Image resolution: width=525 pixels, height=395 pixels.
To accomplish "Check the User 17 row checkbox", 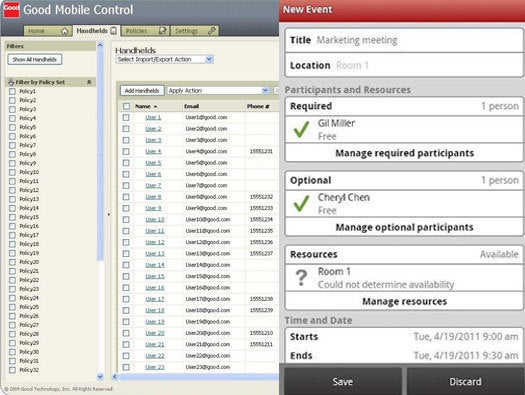I will [126, 299].
